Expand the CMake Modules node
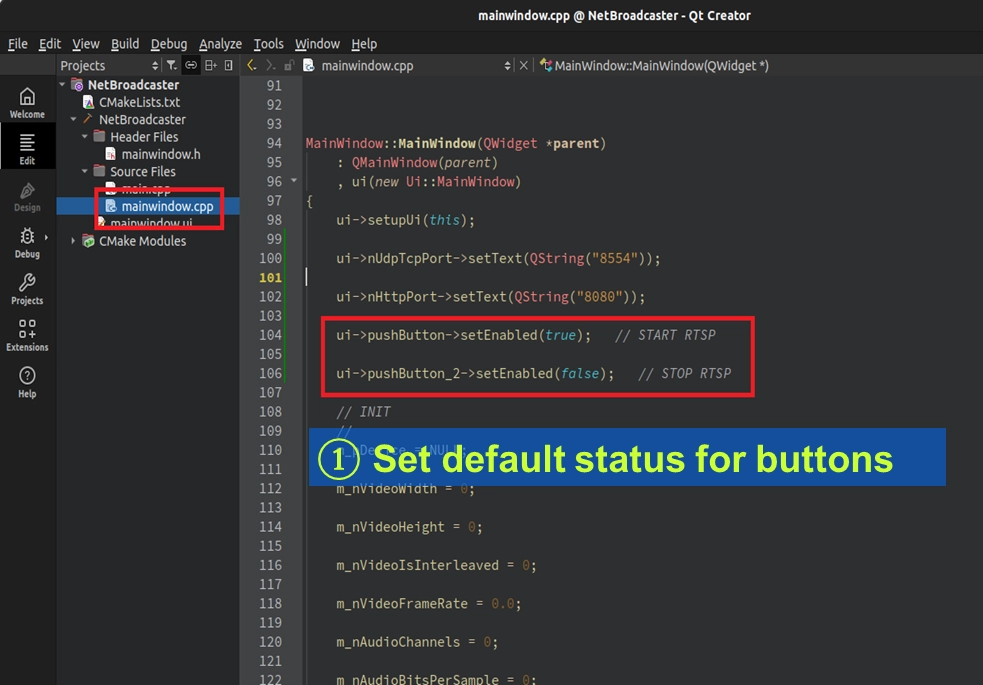This screenshot has height=685, width=983. point(73,241)
